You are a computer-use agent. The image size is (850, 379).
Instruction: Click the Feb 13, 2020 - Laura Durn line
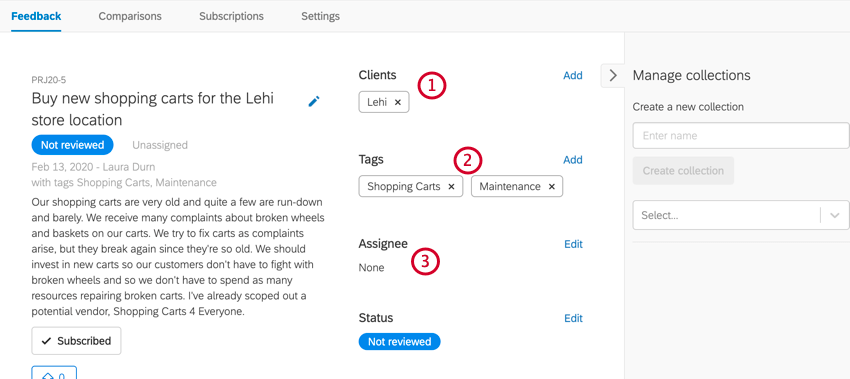coord(93,167)
